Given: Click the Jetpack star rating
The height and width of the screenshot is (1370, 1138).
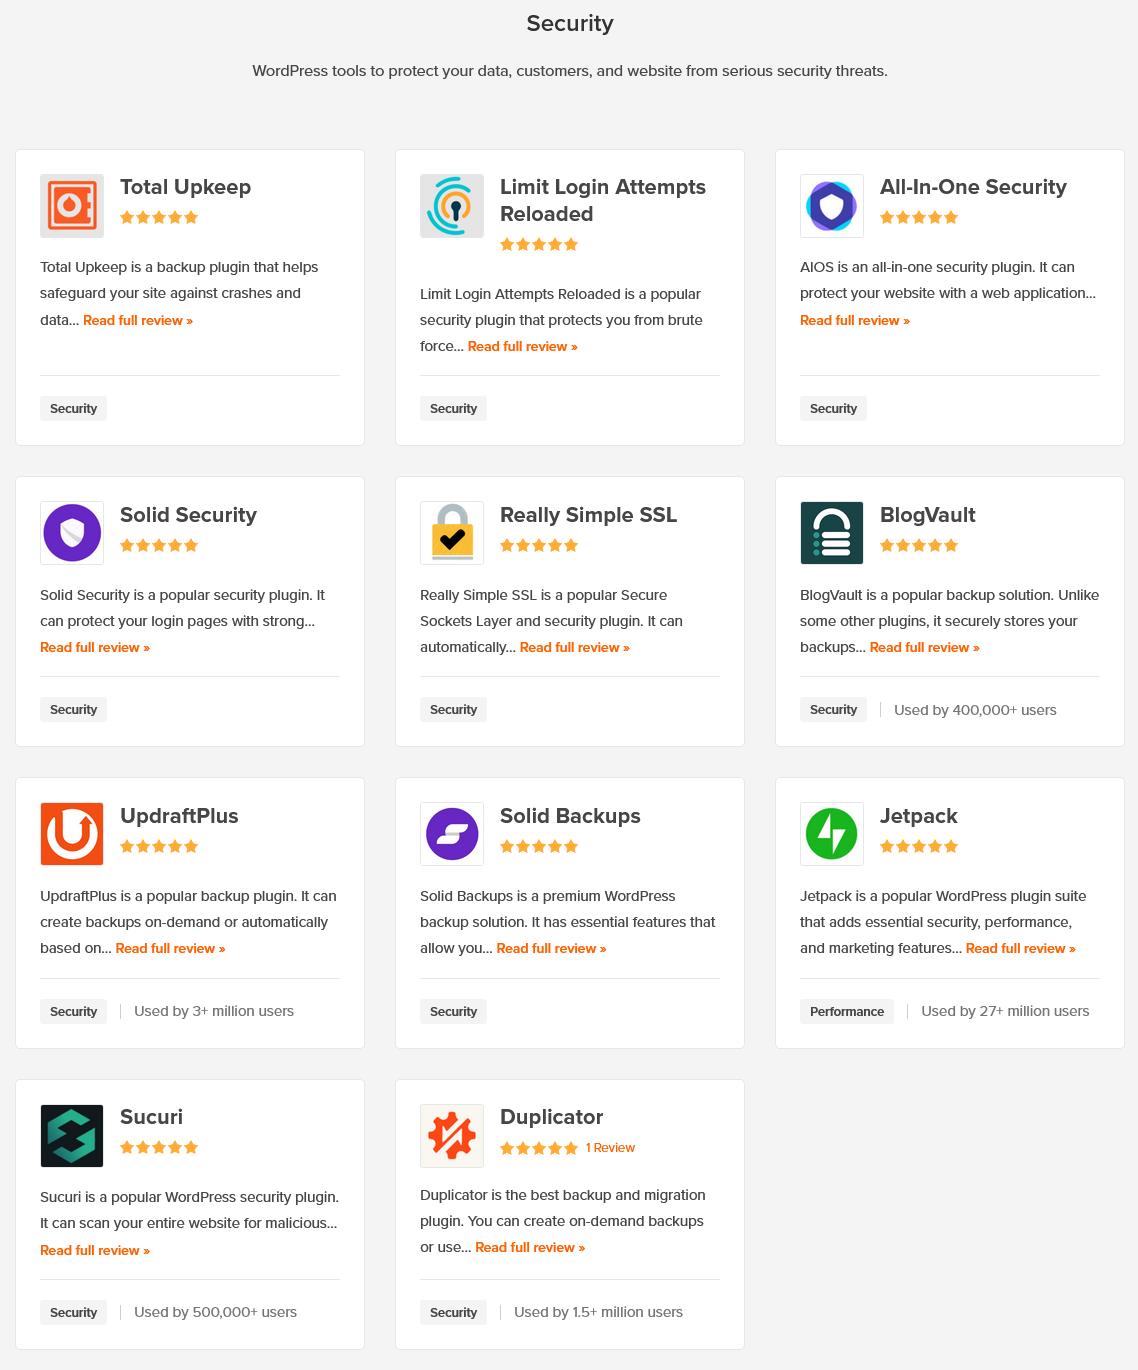Looking at the screenshot, I should [x=919, y=846].
